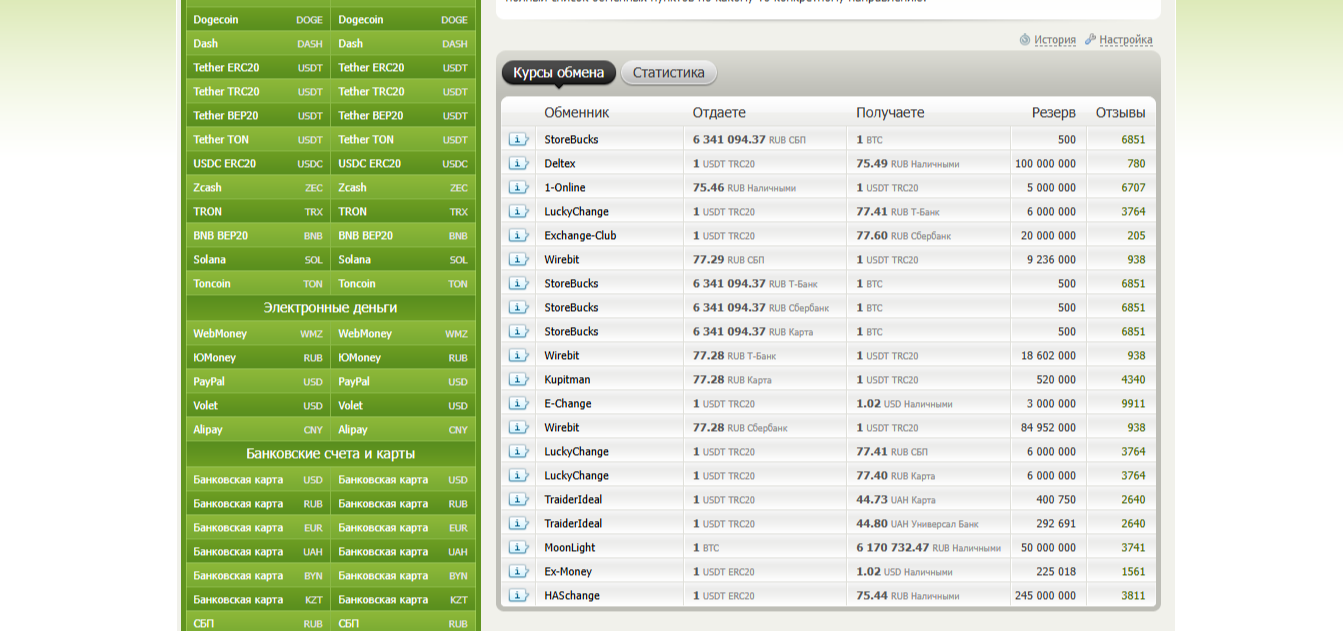The image size is (1343, 631).
Task: Select PayPal USD in the left currency column
Action: point(258,381)
